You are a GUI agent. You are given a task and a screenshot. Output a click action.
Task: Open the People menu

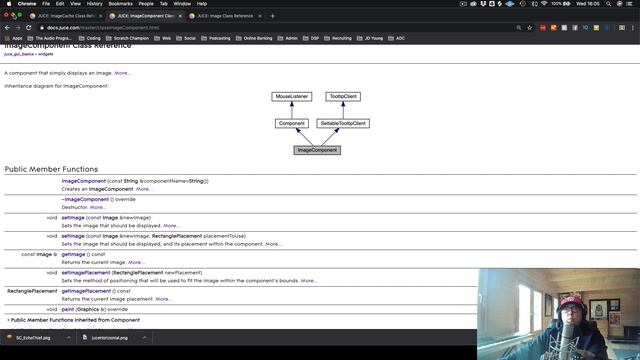tap(146, 4)
